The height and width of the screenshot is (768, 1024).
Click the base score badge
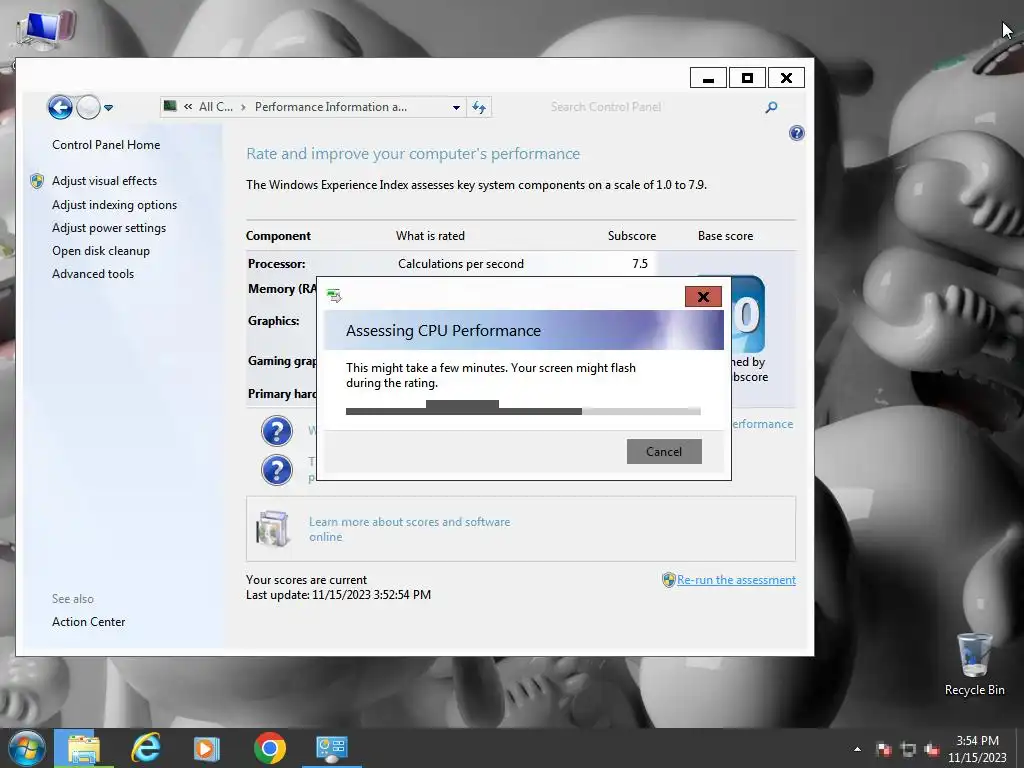748,314
